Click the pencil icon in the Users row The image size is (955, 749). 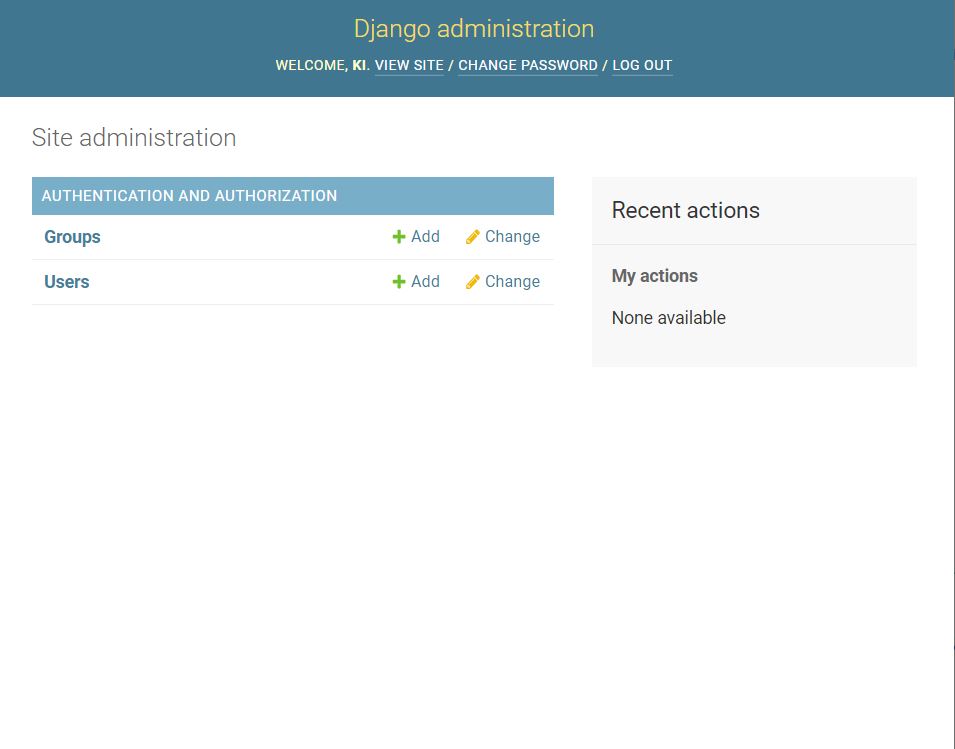473,282
